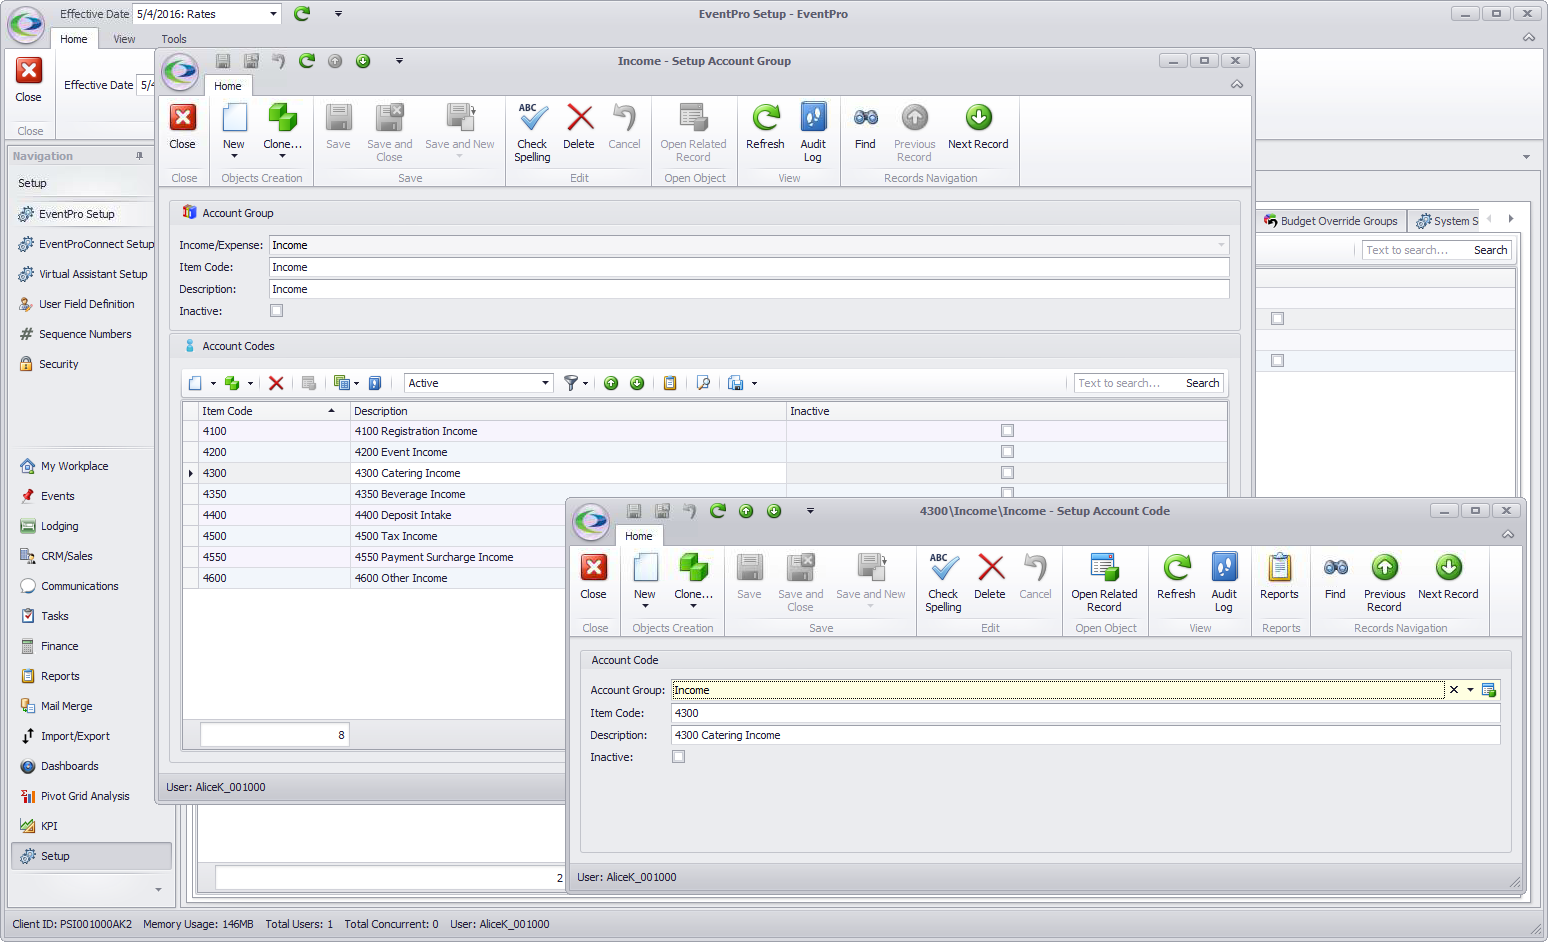
Task: Open the Effective Date dropdown in title bar
Action: pos(274,14)
